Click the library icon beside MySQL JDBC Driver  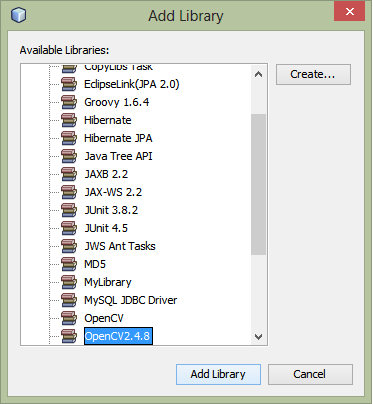(69, 300)
